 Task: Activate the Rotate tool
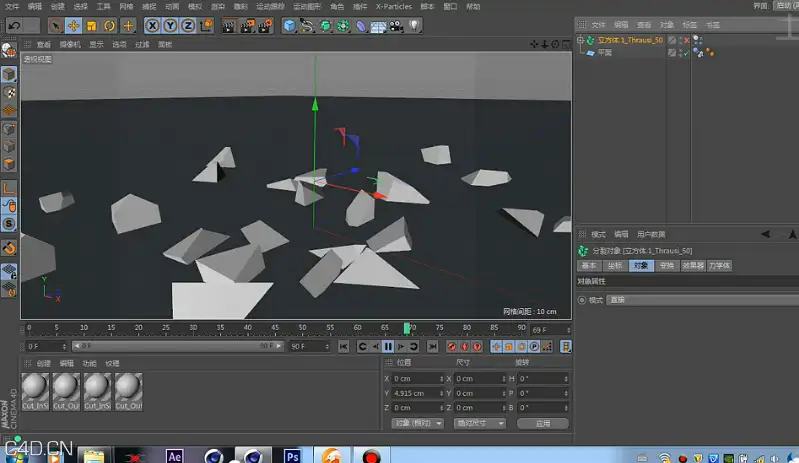[x=109, y=25]
